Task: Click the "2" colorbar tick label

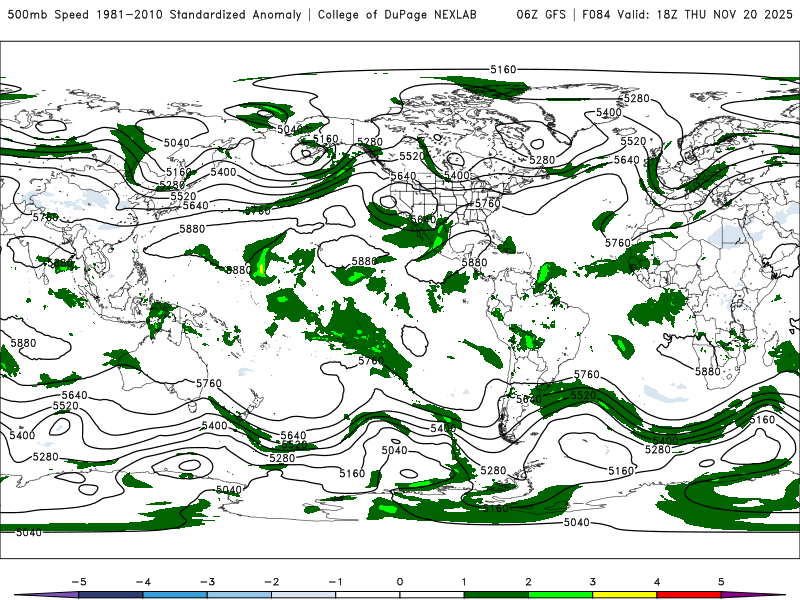Action: [529, 582]
